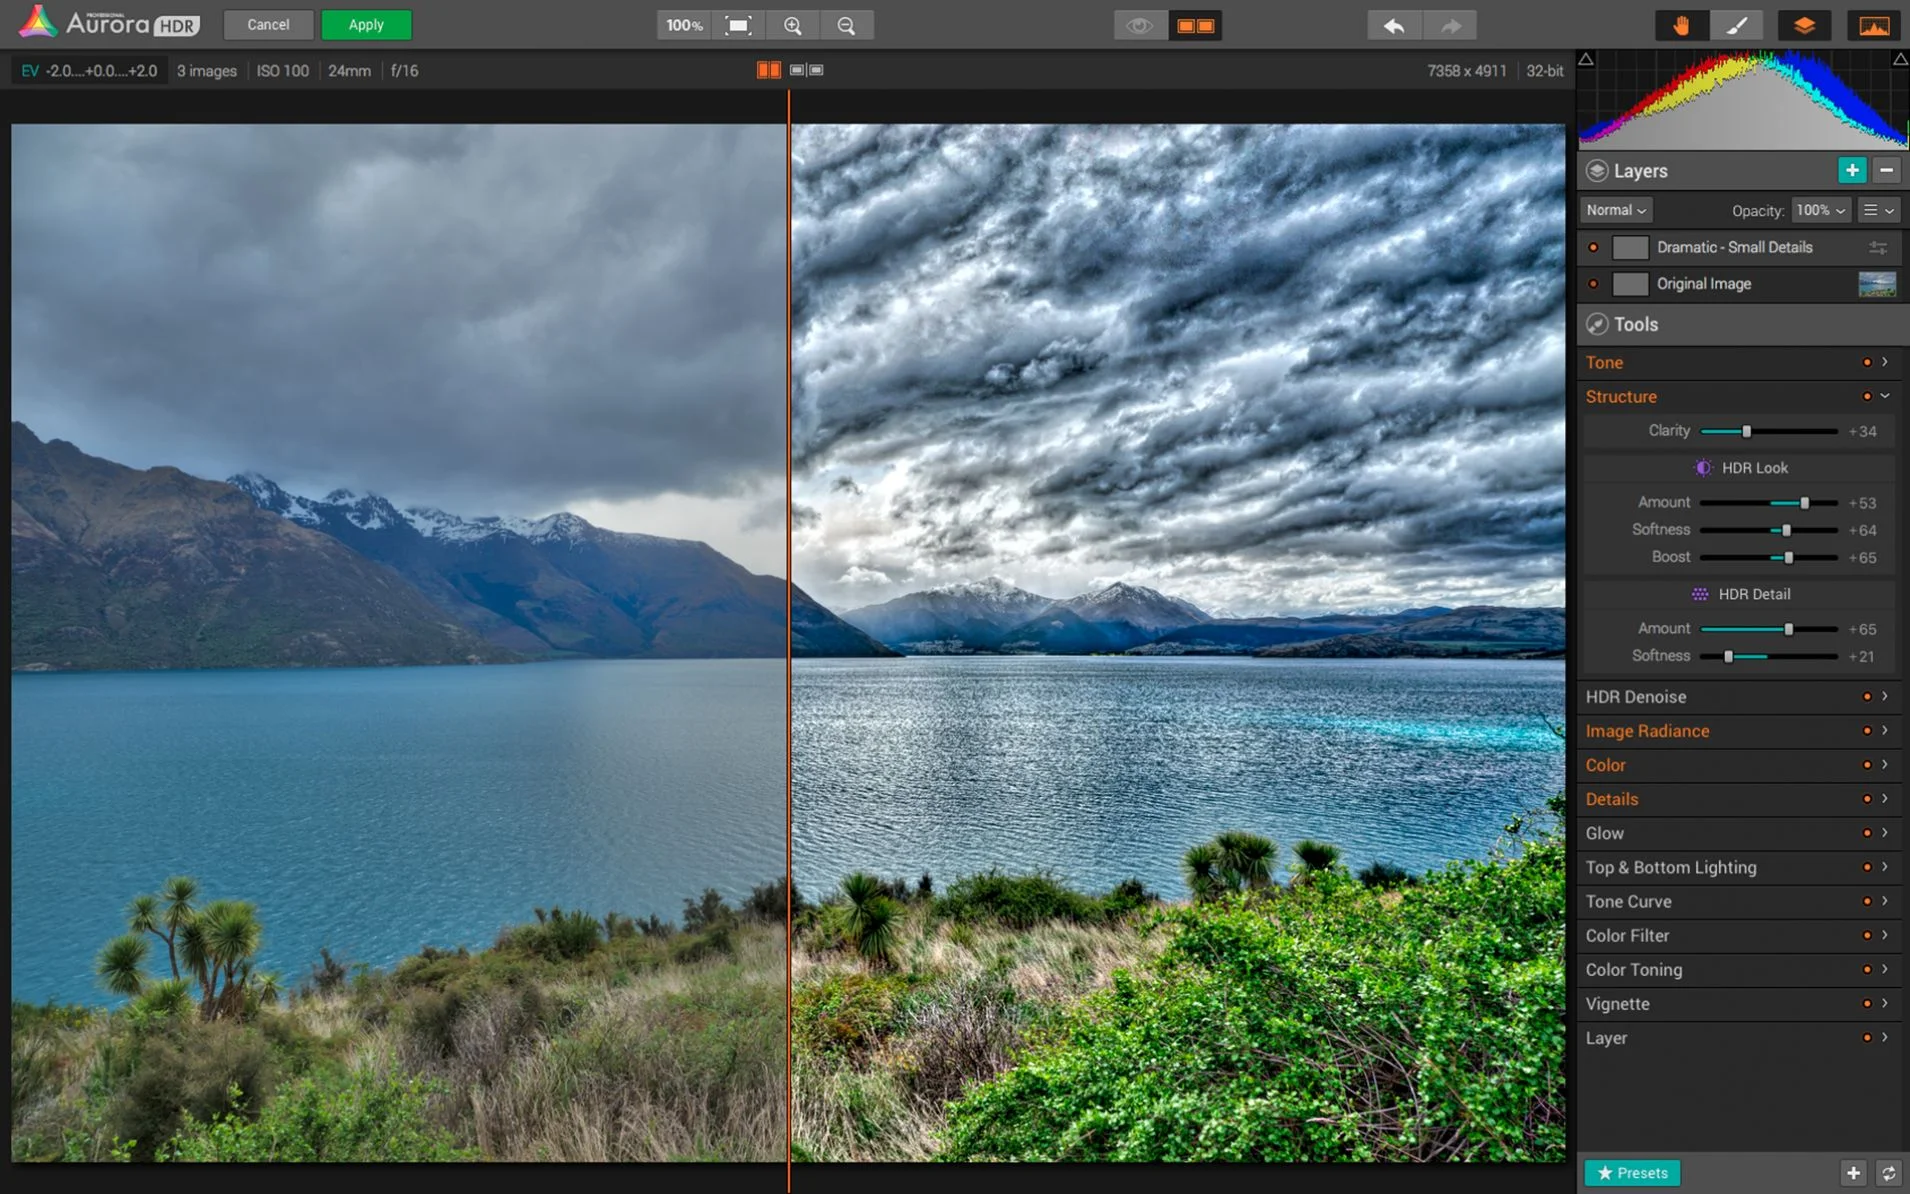Select side-by-side compare mode icon
Viewport: 1910px width, 1194px height.
(x=806, y=70)
